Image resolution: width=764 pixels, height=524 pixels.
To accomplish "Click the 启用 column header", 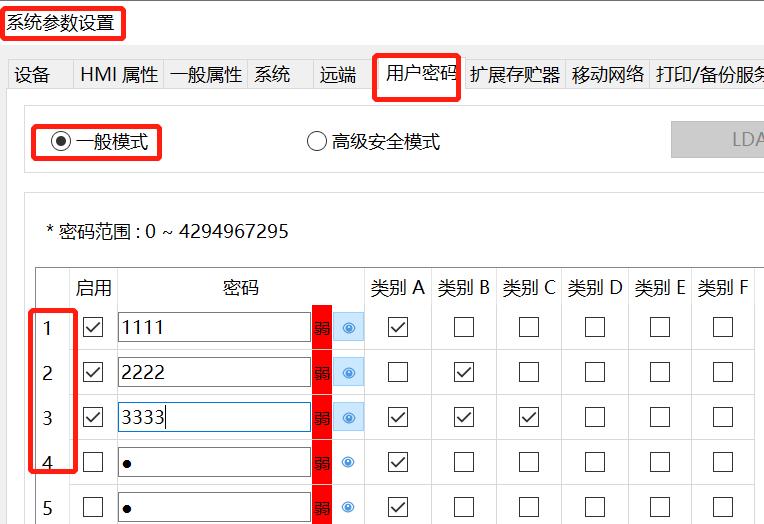I will (x=94, y=288).
